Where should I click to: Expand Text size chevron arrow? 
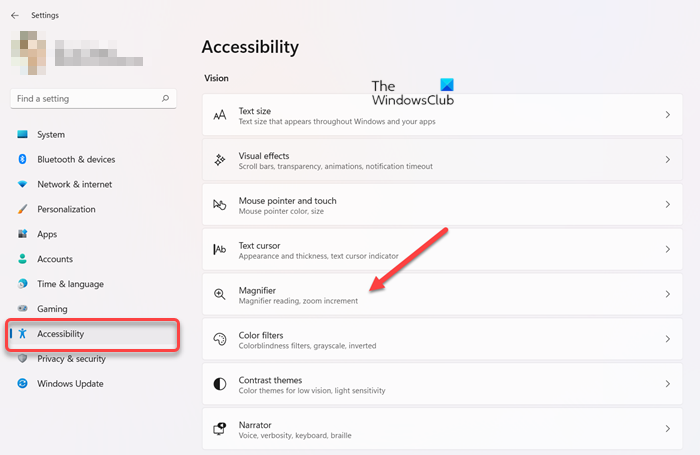point(667,115)
